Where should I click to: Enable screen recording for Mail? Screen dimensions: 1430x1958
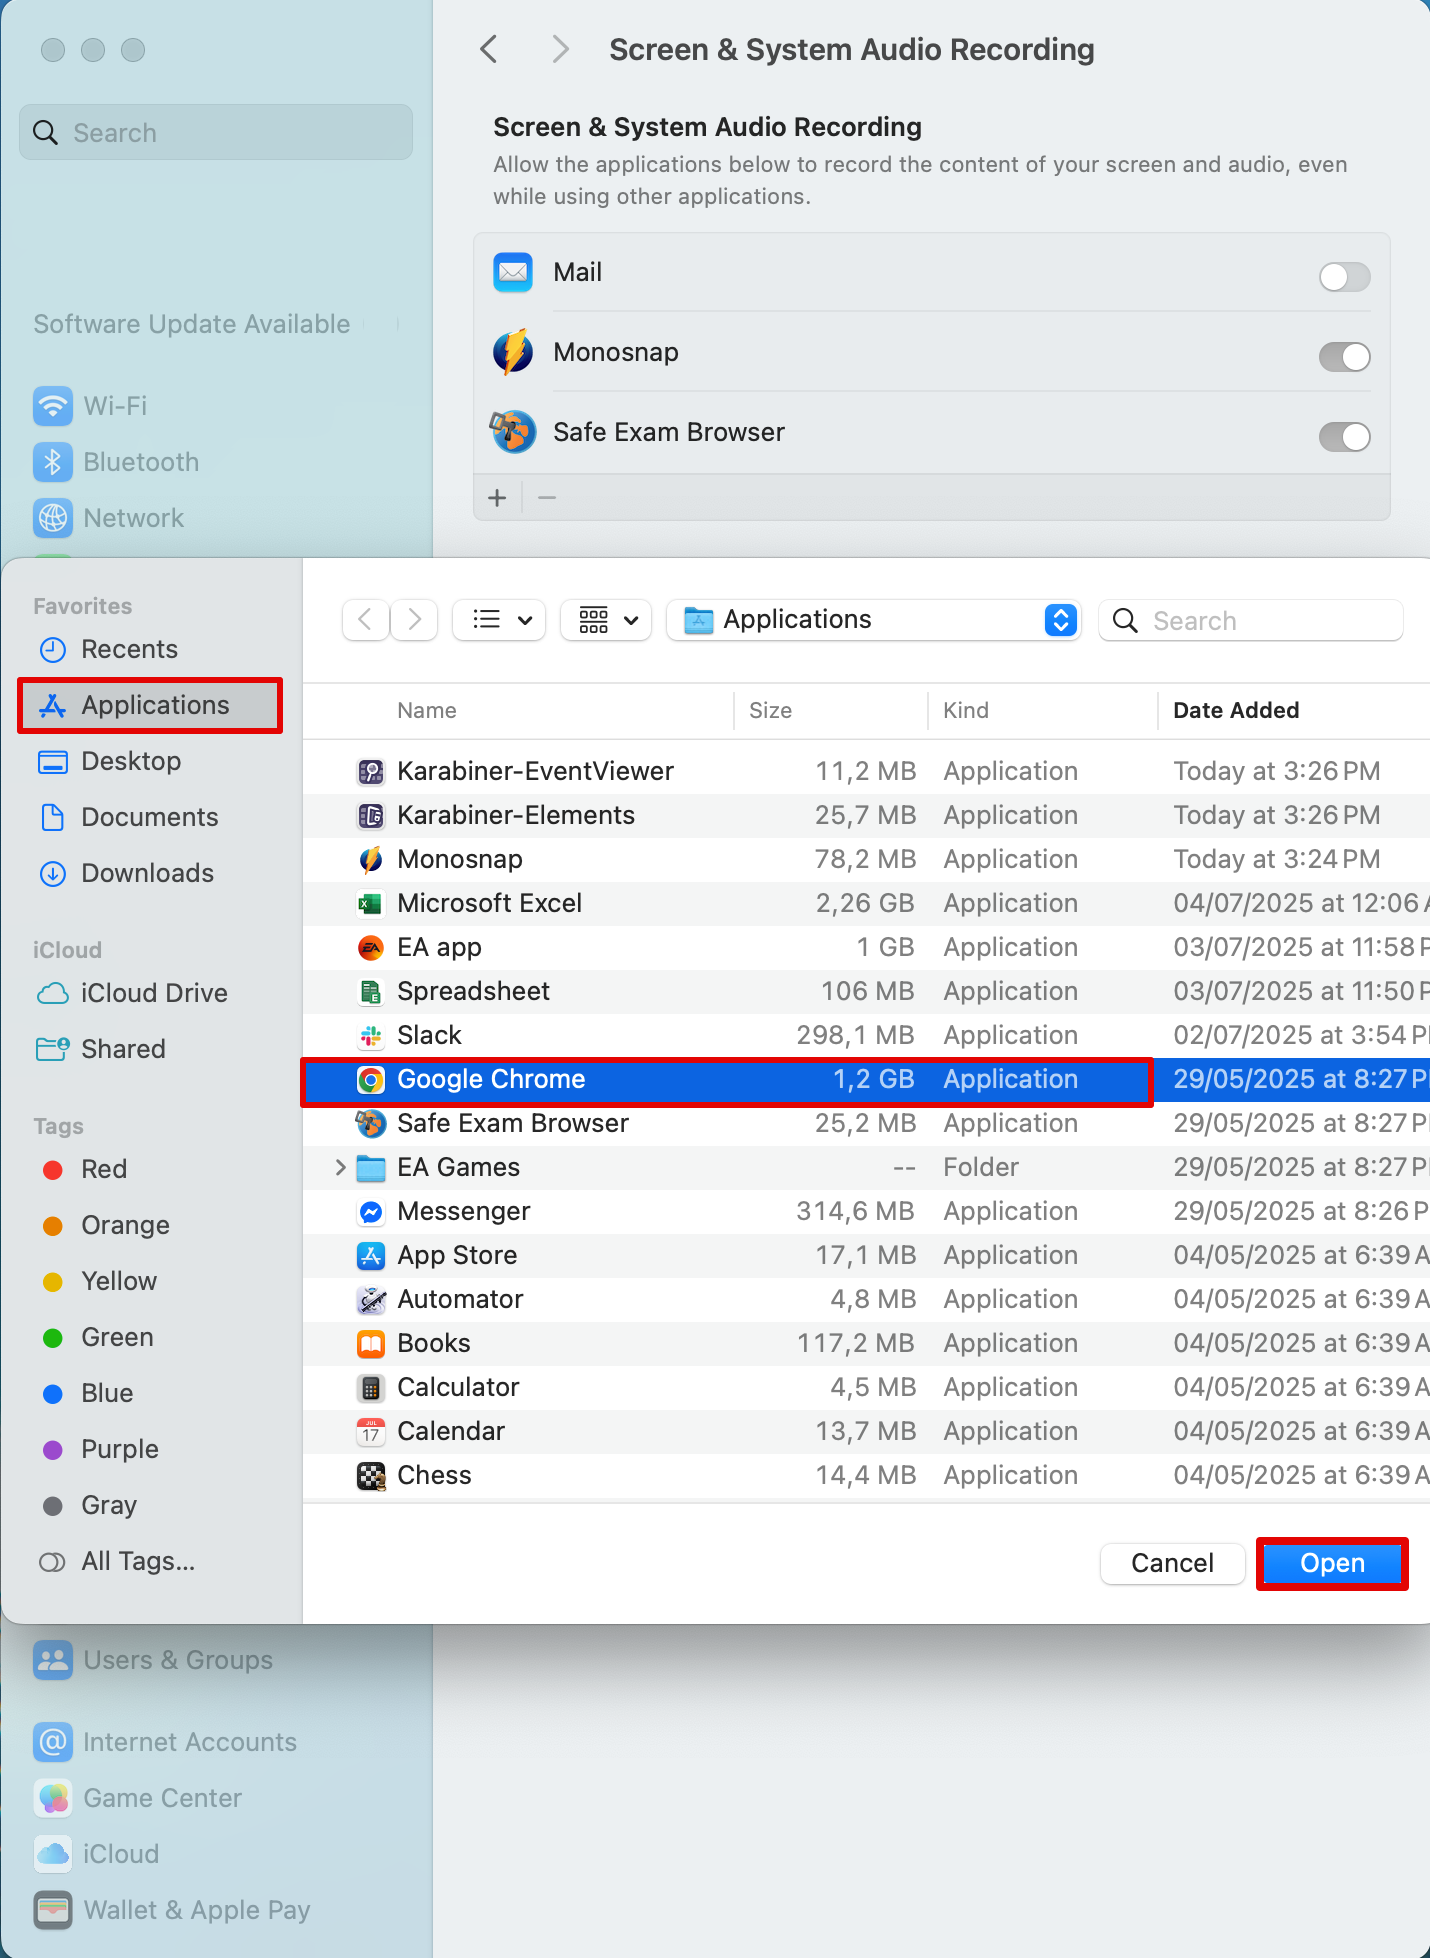pyautogui.click(x=1343, y=277)
